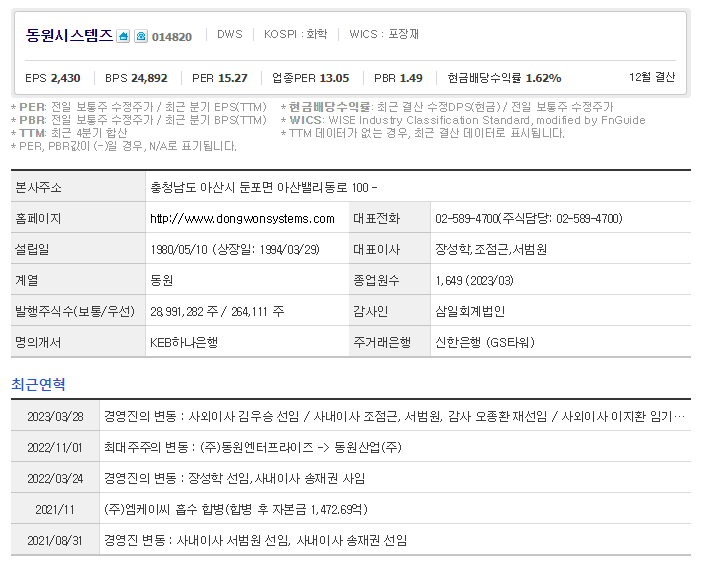
Task: Click the company name 동원시스템즈
Action: 69,35
